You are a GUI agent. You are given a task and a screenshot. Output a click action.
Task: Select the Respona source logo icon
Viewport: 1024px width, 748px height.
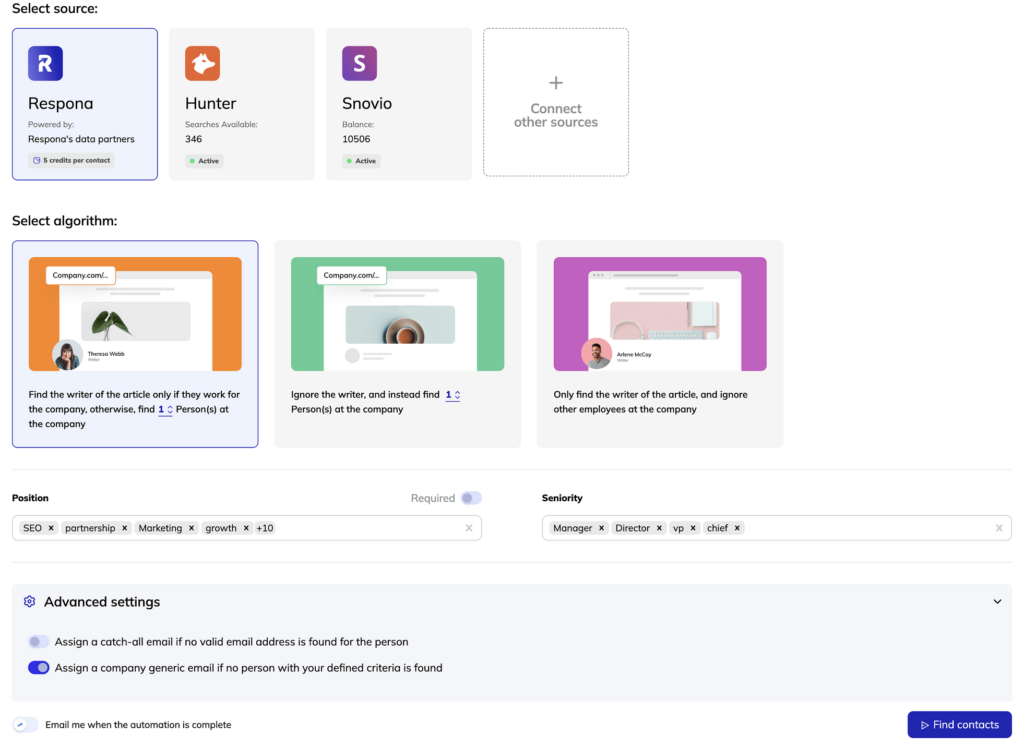pyautogui.click(x=45, y=63)
